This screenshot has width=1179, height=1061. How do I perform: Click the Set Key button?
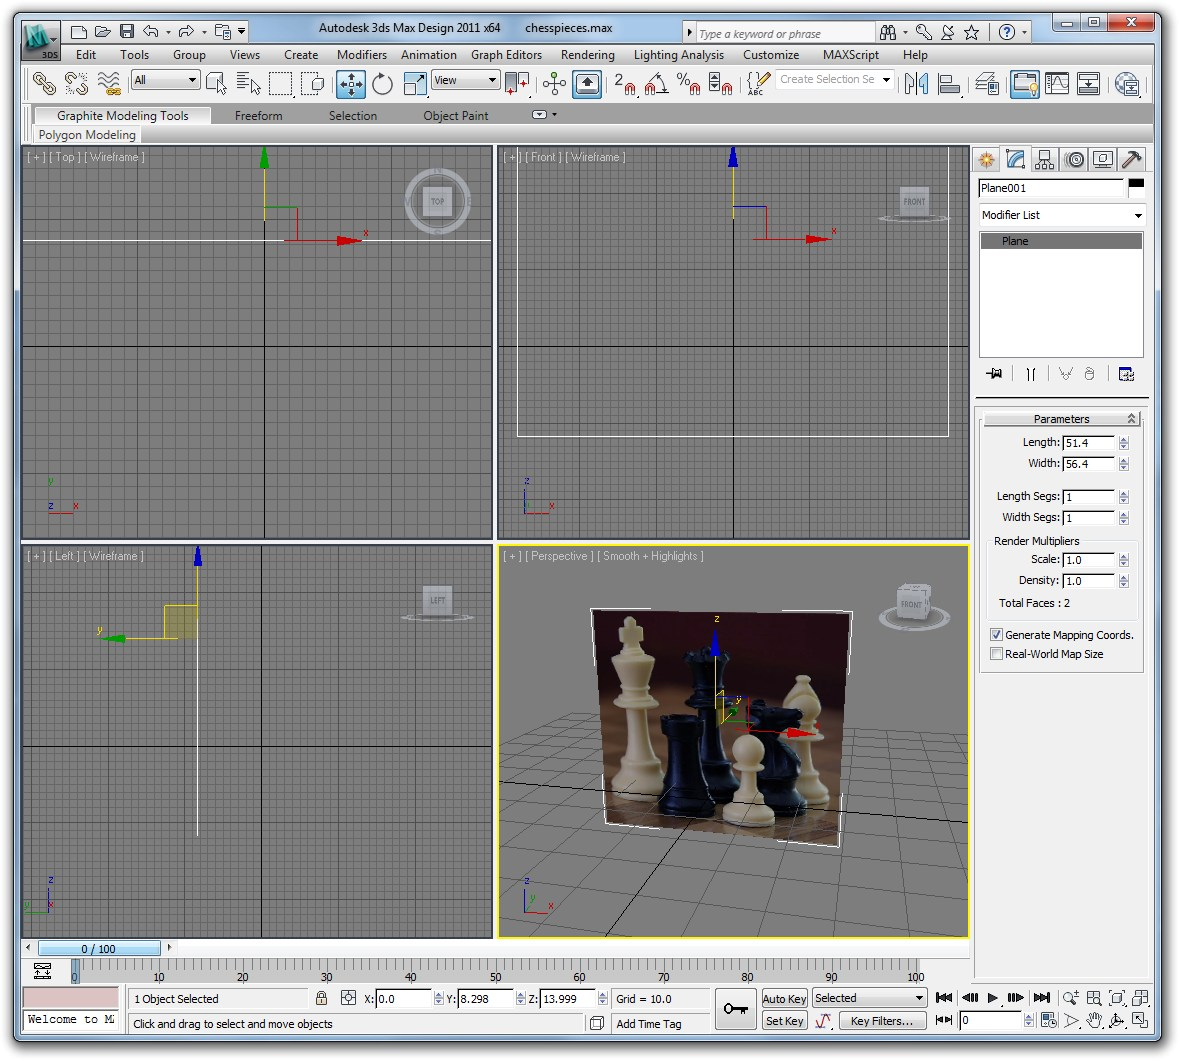tap(784, 1021)
